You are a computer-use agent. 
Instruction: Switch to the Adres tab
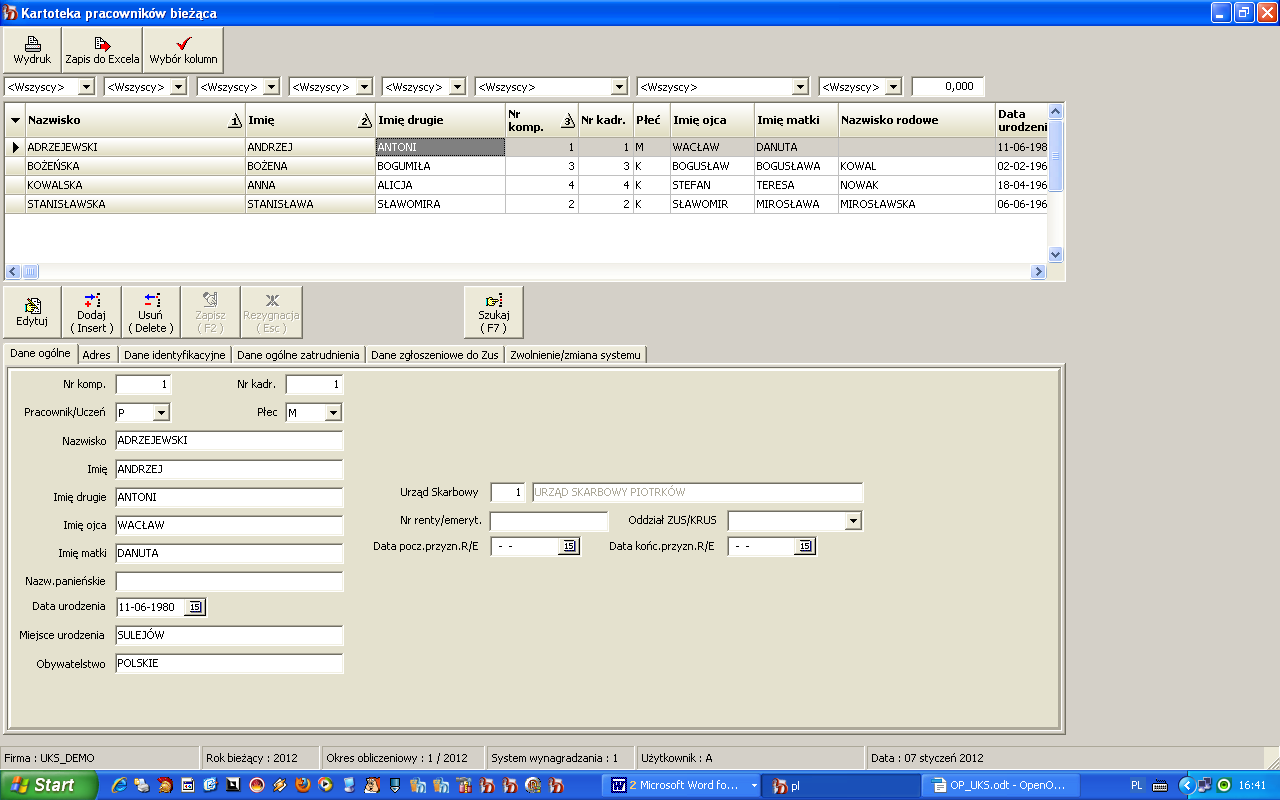(97, 354)
